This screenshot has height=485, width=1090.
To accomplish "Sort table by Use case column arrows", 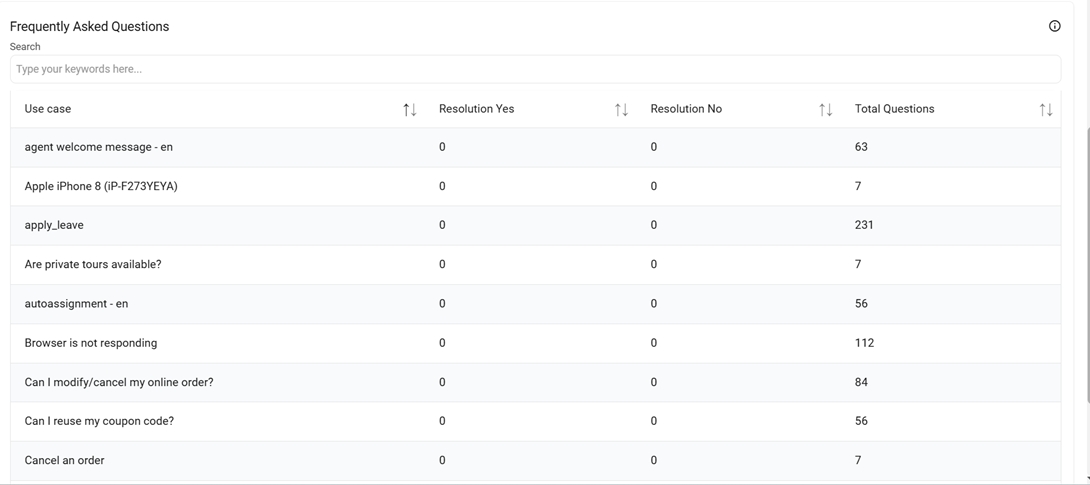I will pyautogui.click(x=410, y=109).
